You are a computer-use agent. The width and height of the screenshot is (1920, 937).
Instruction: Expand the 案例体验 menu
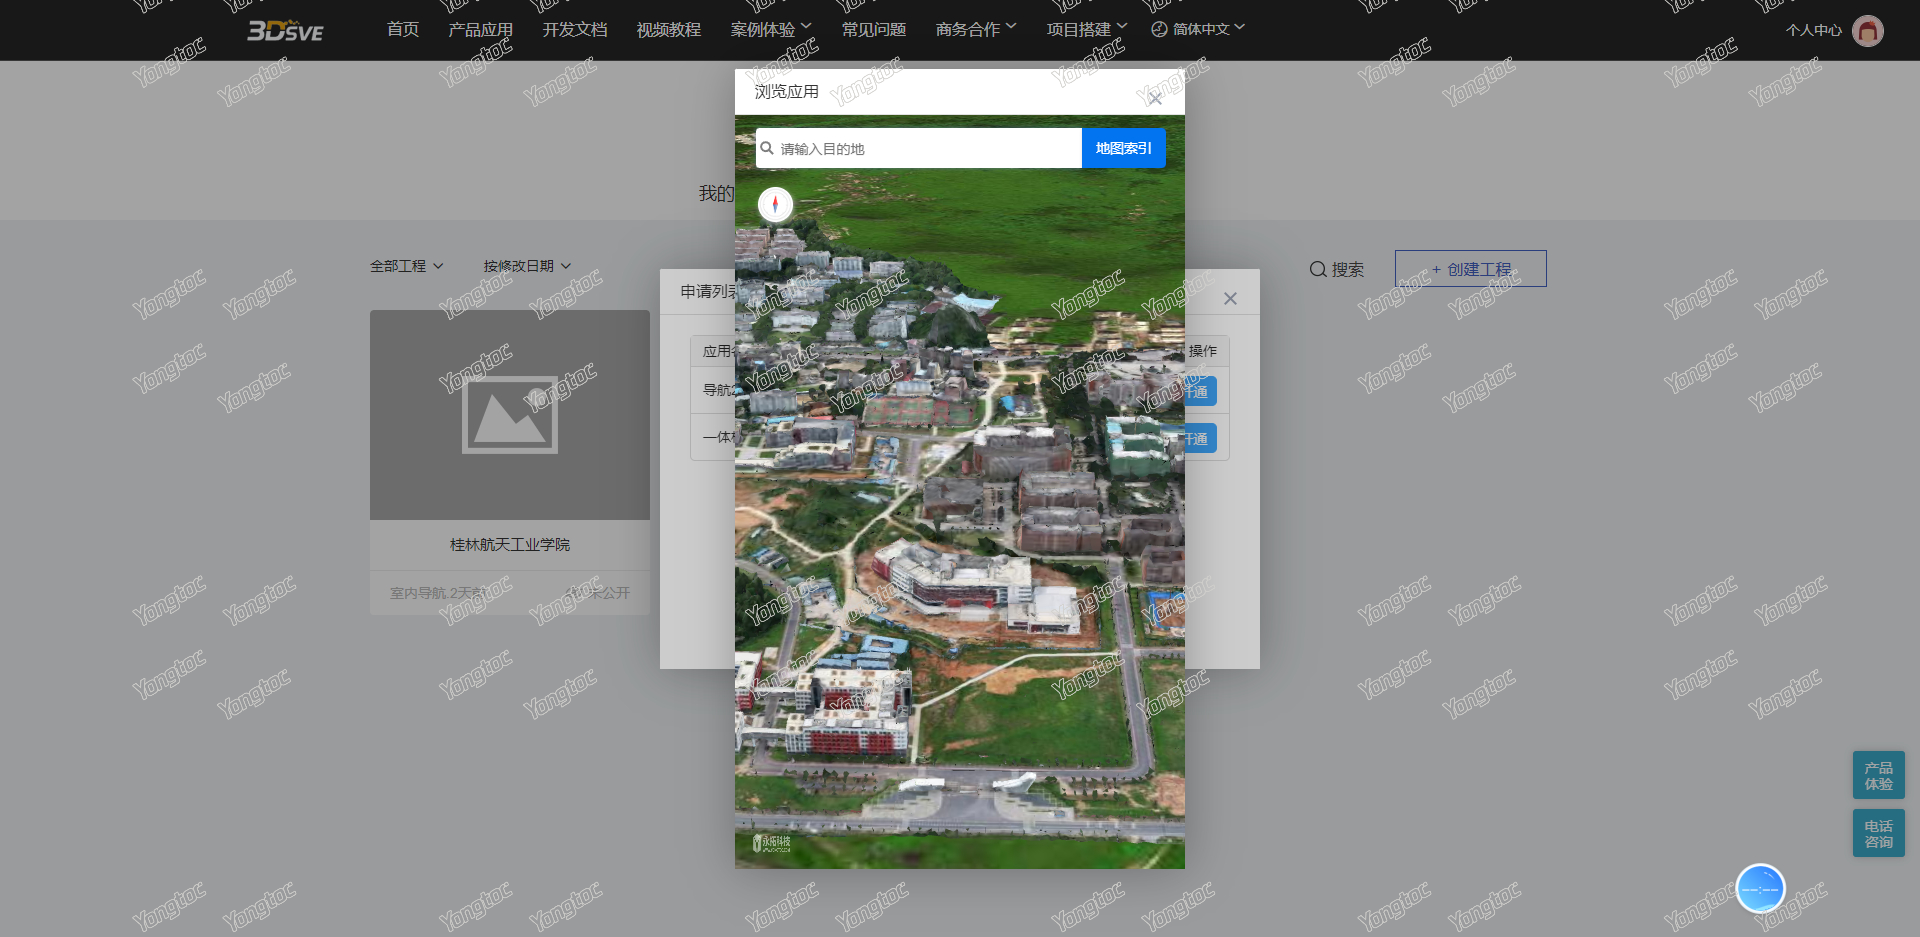pos(771,29)
